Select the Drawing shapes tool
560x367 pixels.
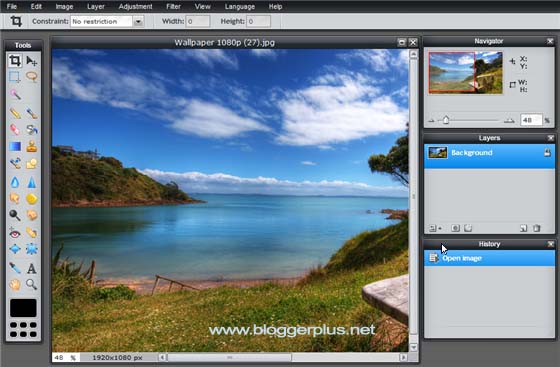pos(31,164)
